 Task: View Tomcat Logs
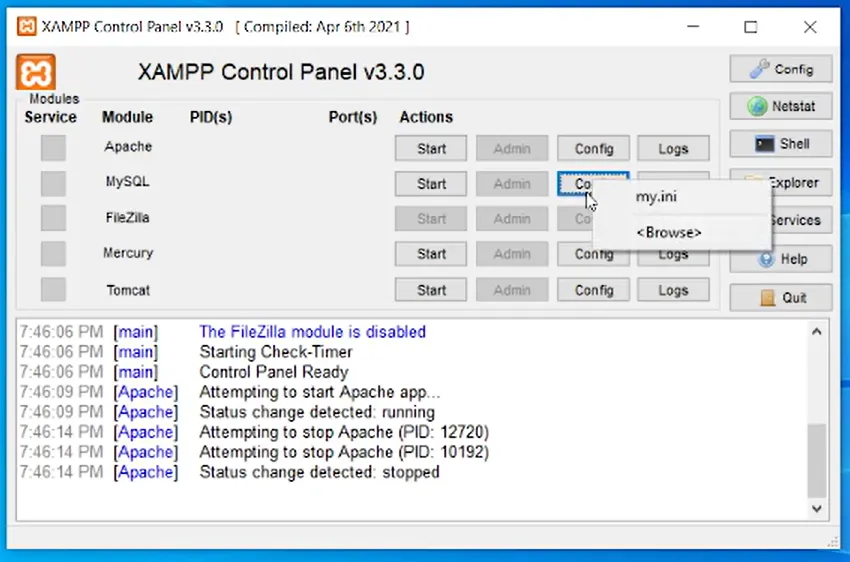click(673, 290)
